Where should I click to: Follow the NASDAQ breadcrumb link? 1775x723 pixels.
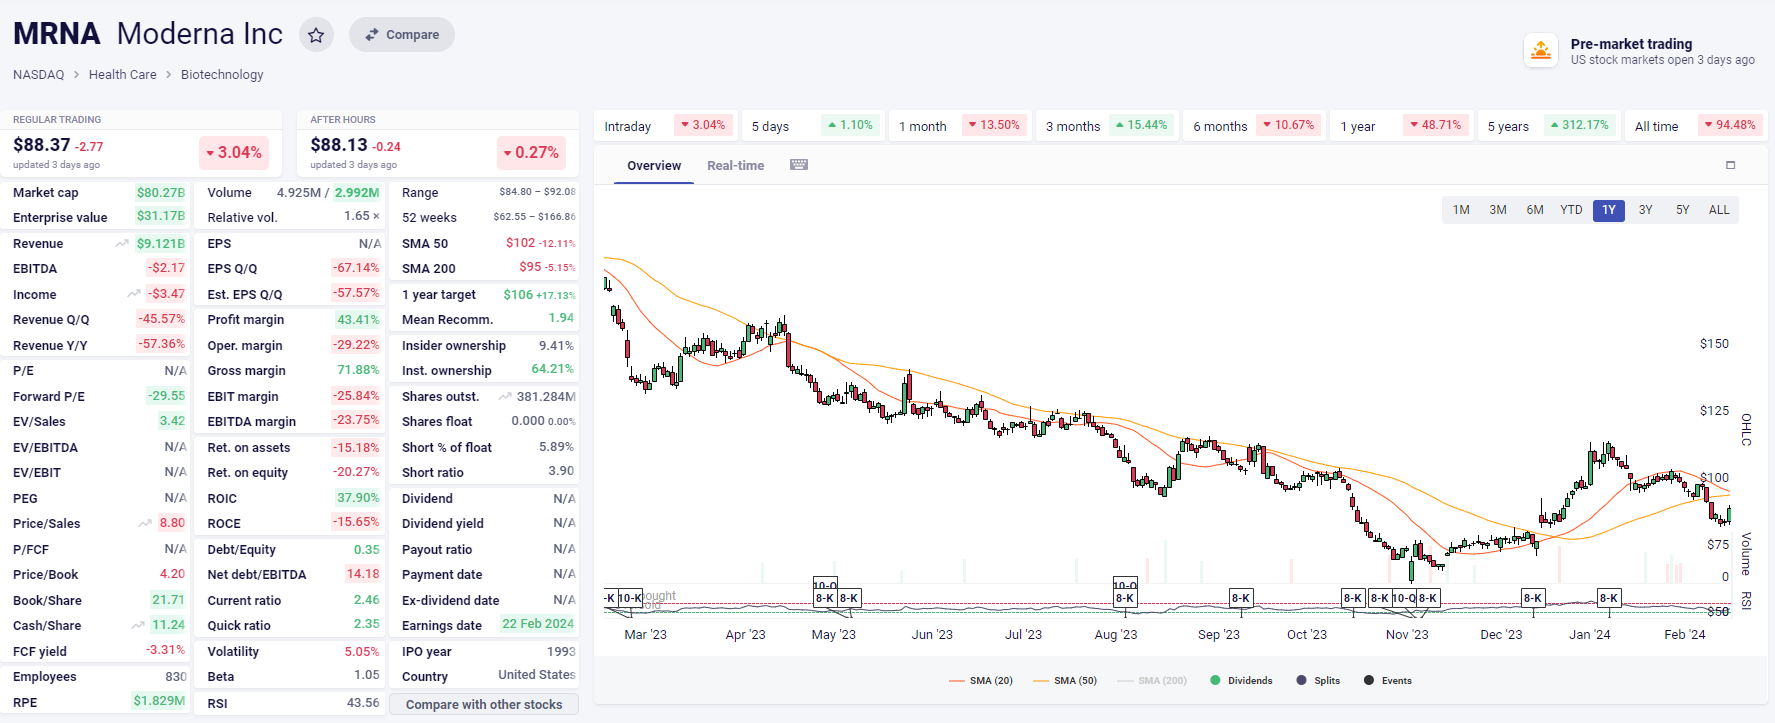38,75
